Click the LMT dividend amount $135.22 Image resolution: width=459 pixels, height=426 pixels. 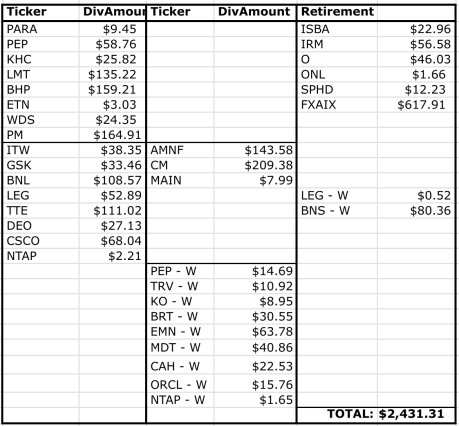pyautogui.click(x=112, y=74)
